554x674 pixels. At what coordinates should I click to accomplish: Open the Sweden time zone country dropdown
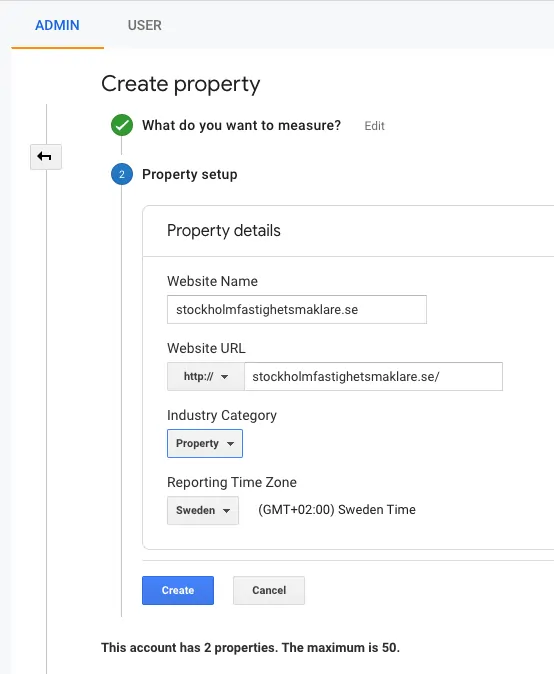(203, 510)
